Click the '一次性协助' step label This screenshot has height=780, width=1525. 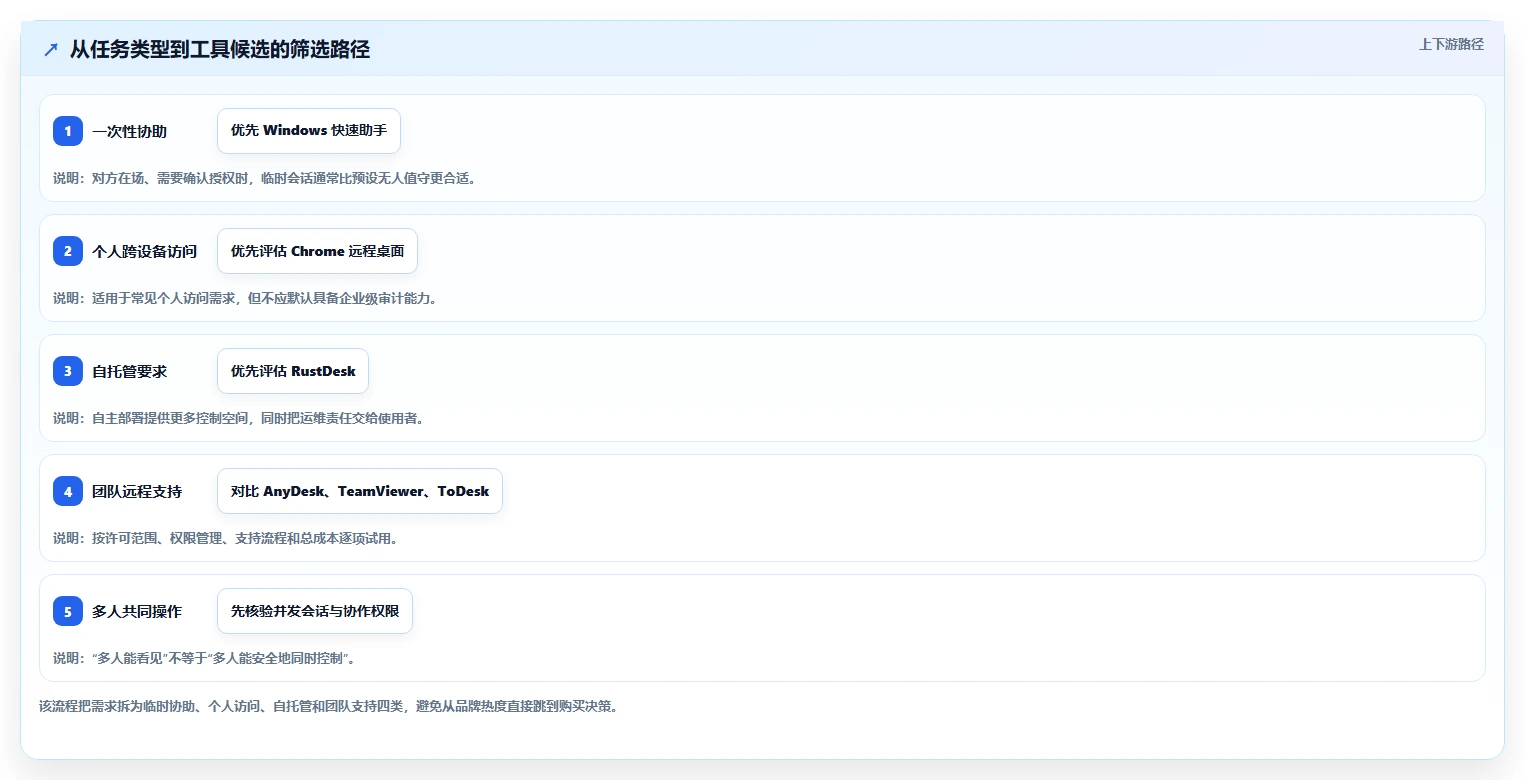click(x=129, y=131)
